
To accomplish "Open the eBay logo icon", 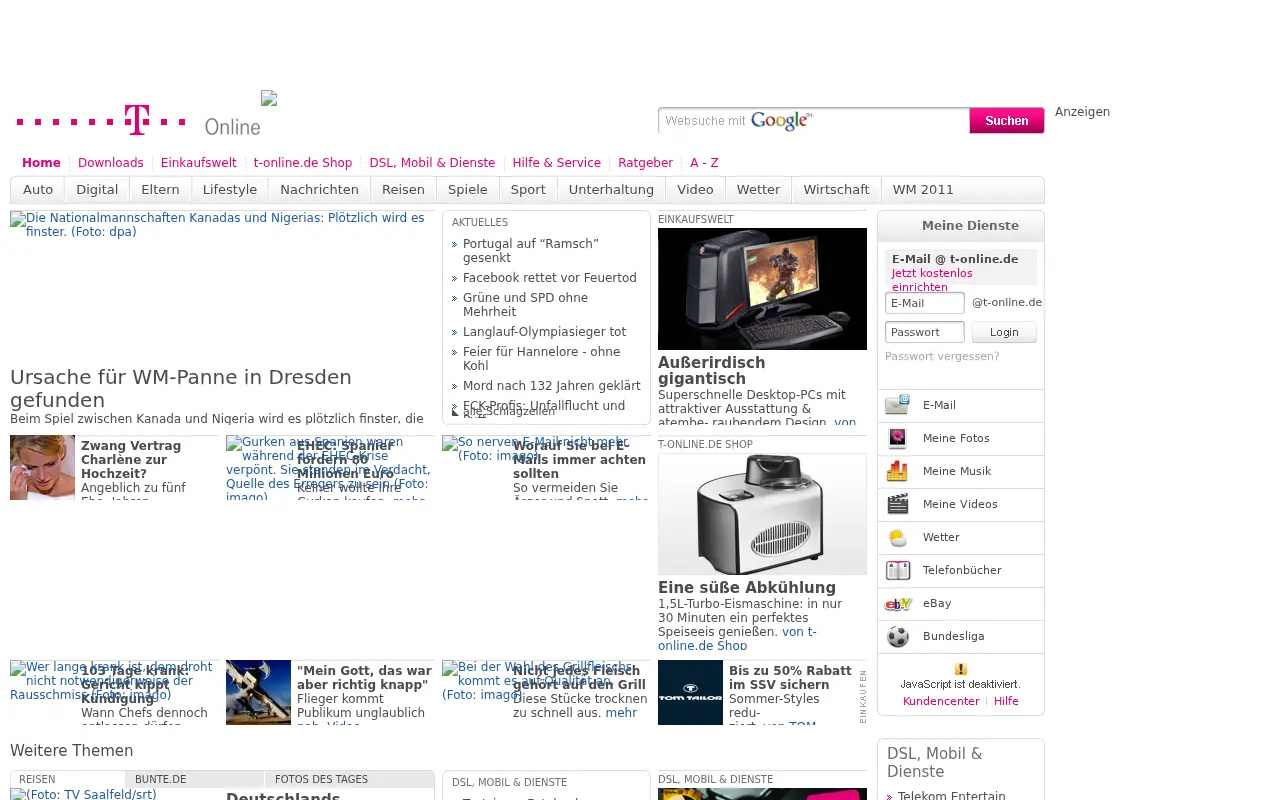I will [x=897, y=603].
